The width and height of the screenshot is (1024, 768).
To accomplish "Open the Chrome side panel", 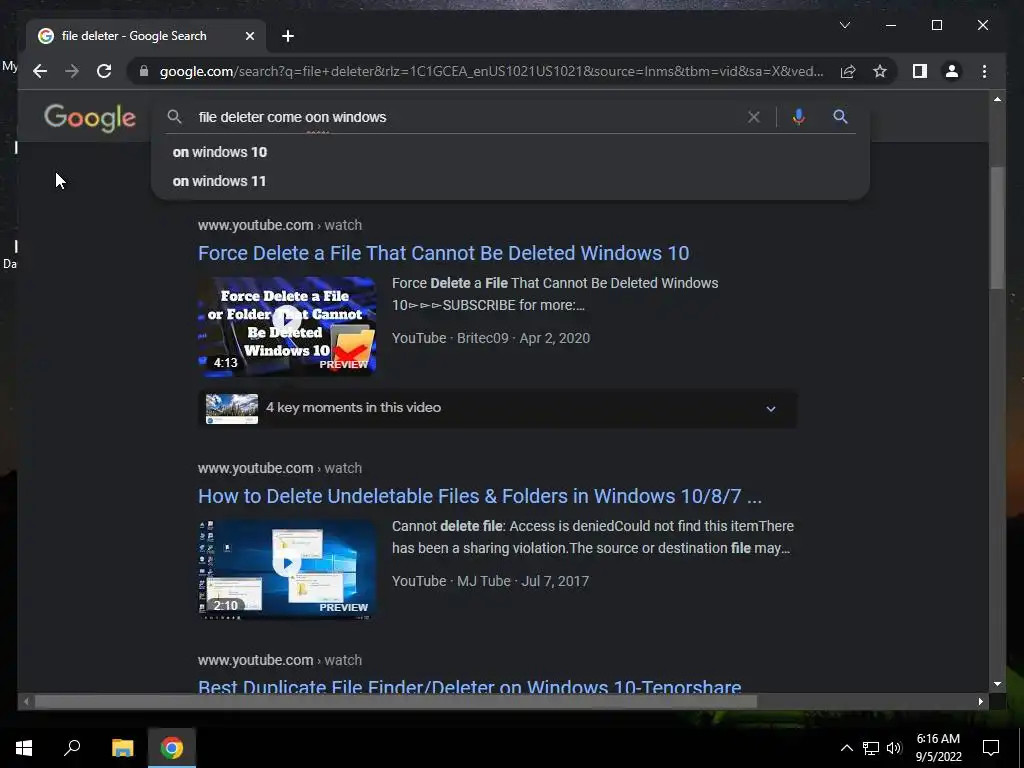I will [x=920, y=71].
